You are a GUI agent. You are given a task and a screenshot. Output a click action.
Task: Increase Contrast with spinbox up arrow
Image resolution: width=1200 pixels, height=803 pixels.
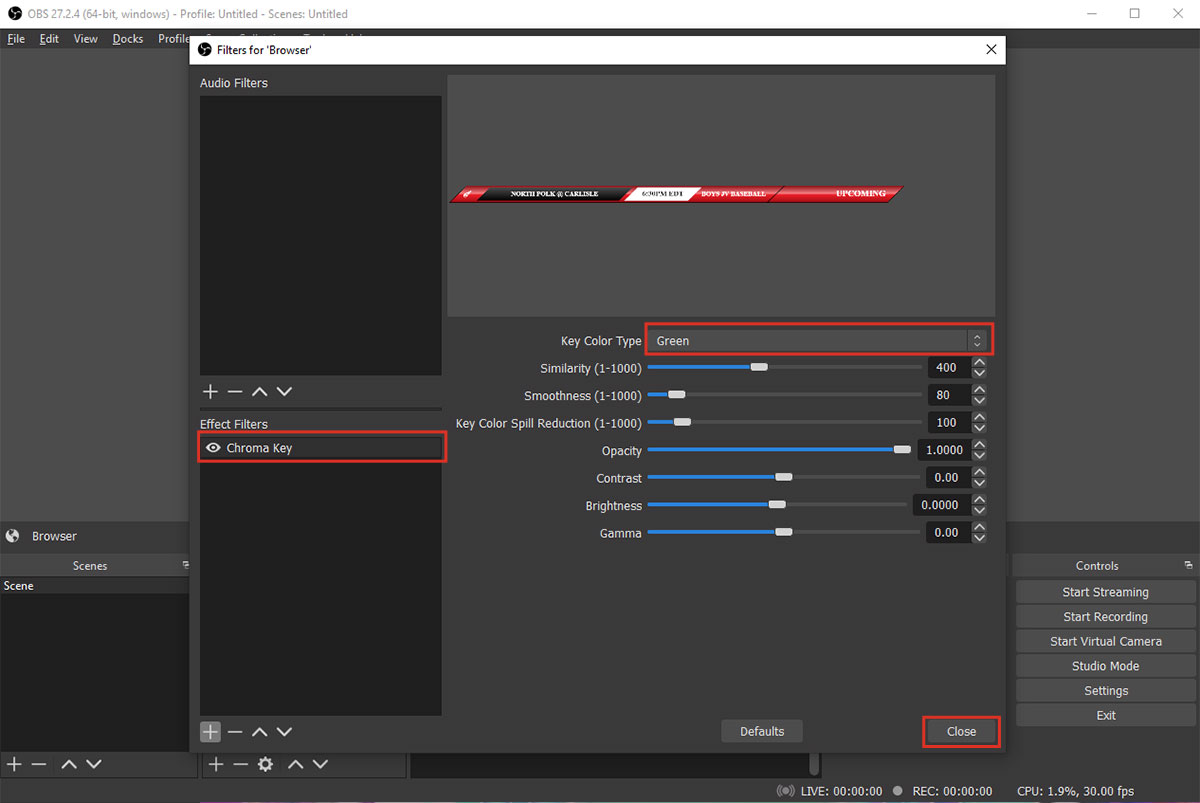[980, 473]
